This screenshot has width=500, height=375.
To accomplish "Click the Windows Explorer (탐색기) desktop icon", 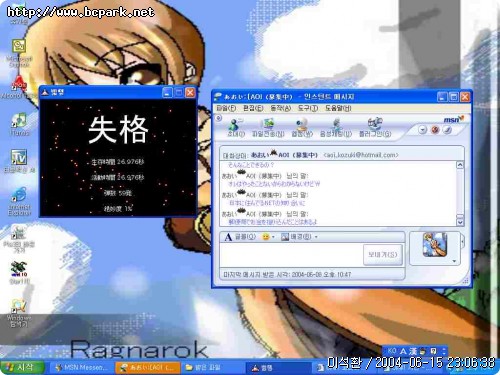I will coord(19,313).
